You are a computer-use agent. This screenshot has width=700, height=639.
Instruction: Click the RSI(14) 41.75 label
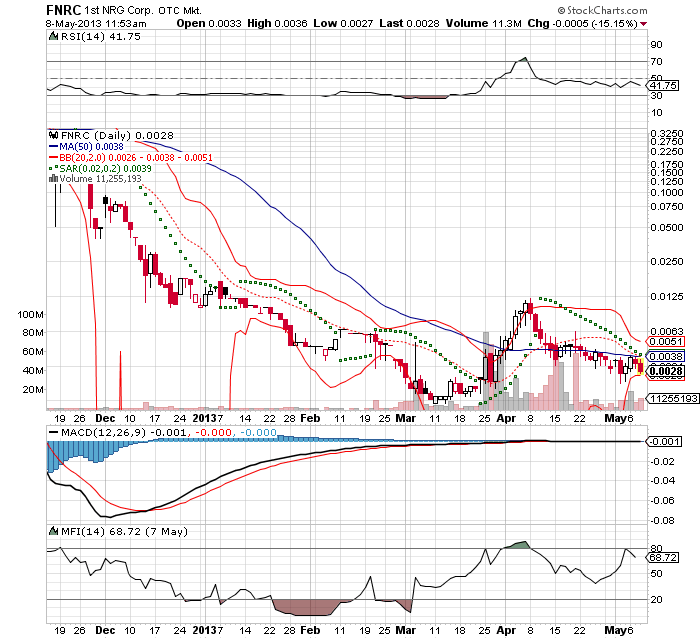coord(100,36)
